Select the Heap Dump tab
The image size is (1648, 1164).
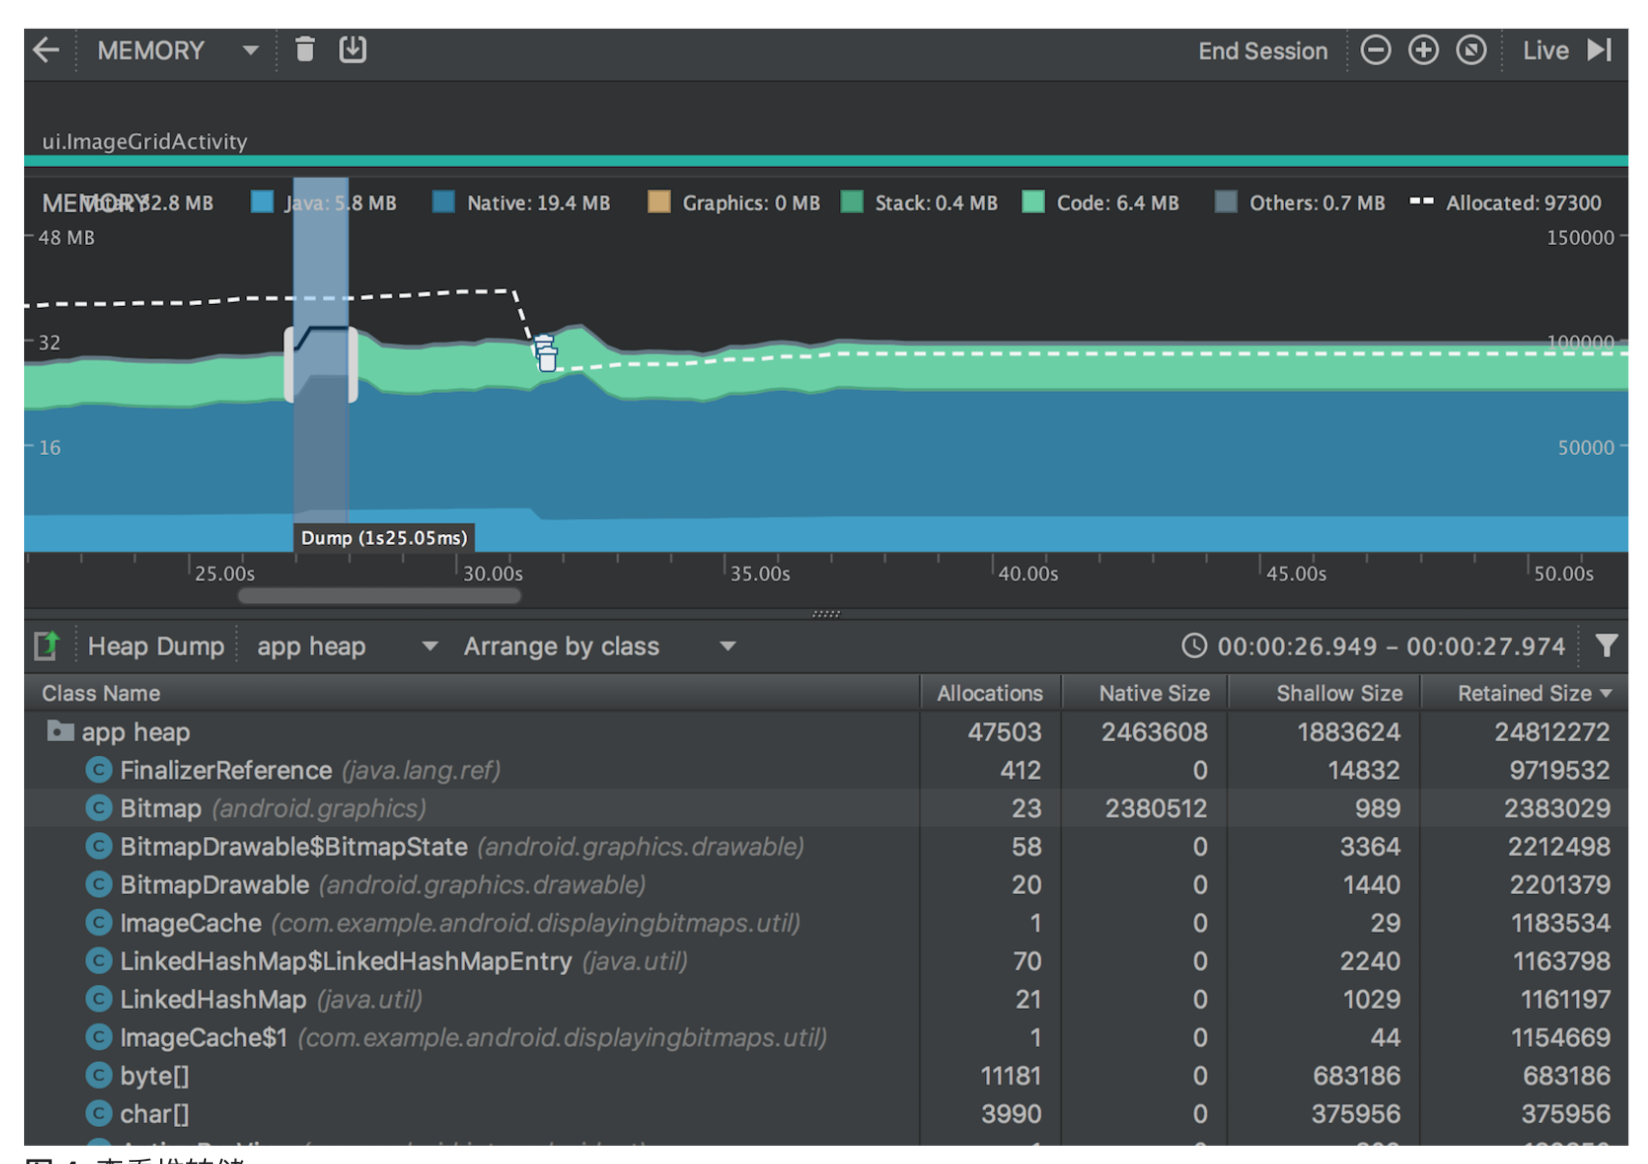(x=156, y=645)
